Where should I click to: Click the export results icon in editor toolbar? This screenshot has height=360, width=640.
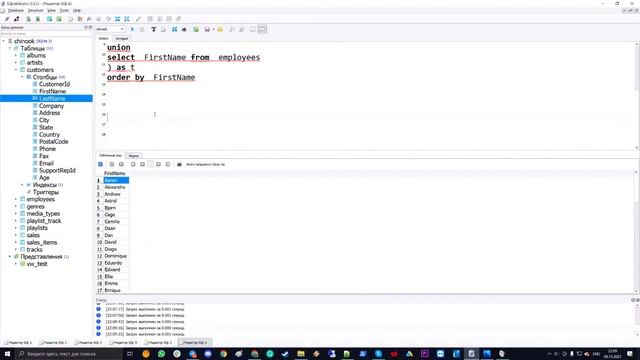(196, 29)
